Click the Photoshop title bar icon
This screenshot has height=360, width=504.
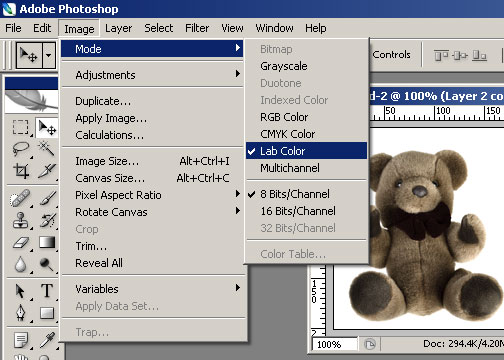click(9, 9)
